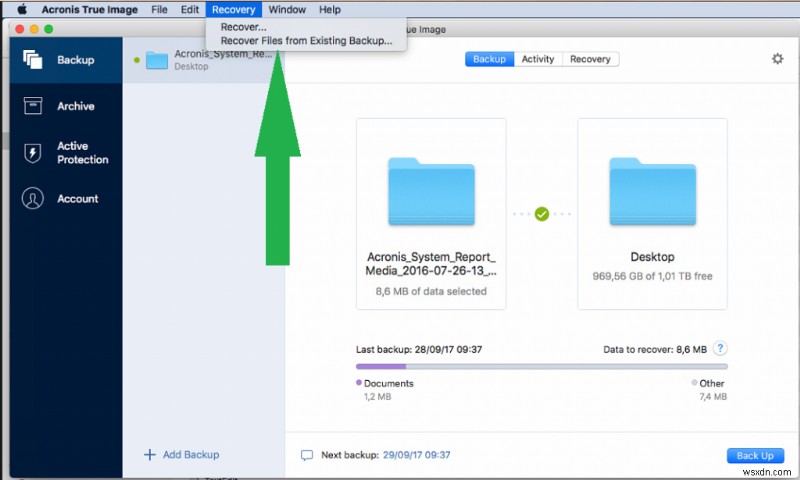Open Active Protection shield icon
Viewport: 800px width, 480px height.
point(33,153)
